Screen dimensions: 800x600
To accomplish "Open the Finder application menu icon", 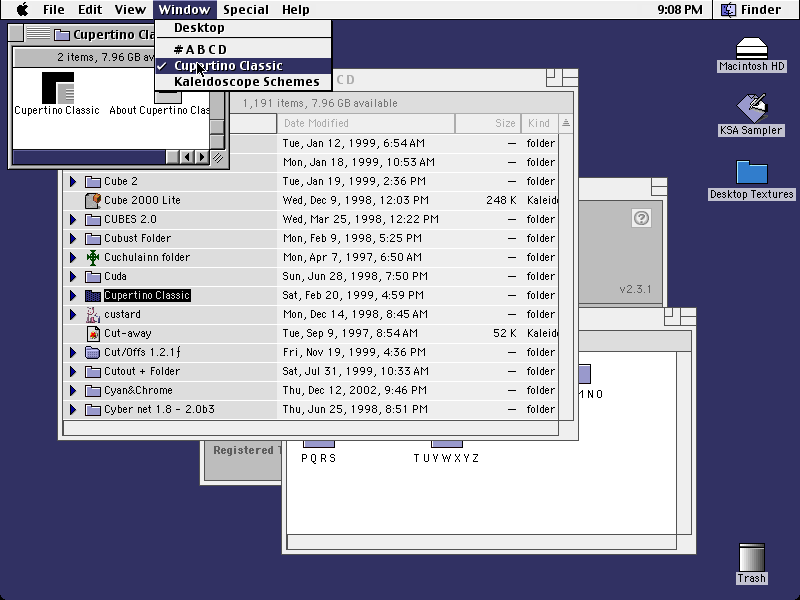I will click(729, 10).
